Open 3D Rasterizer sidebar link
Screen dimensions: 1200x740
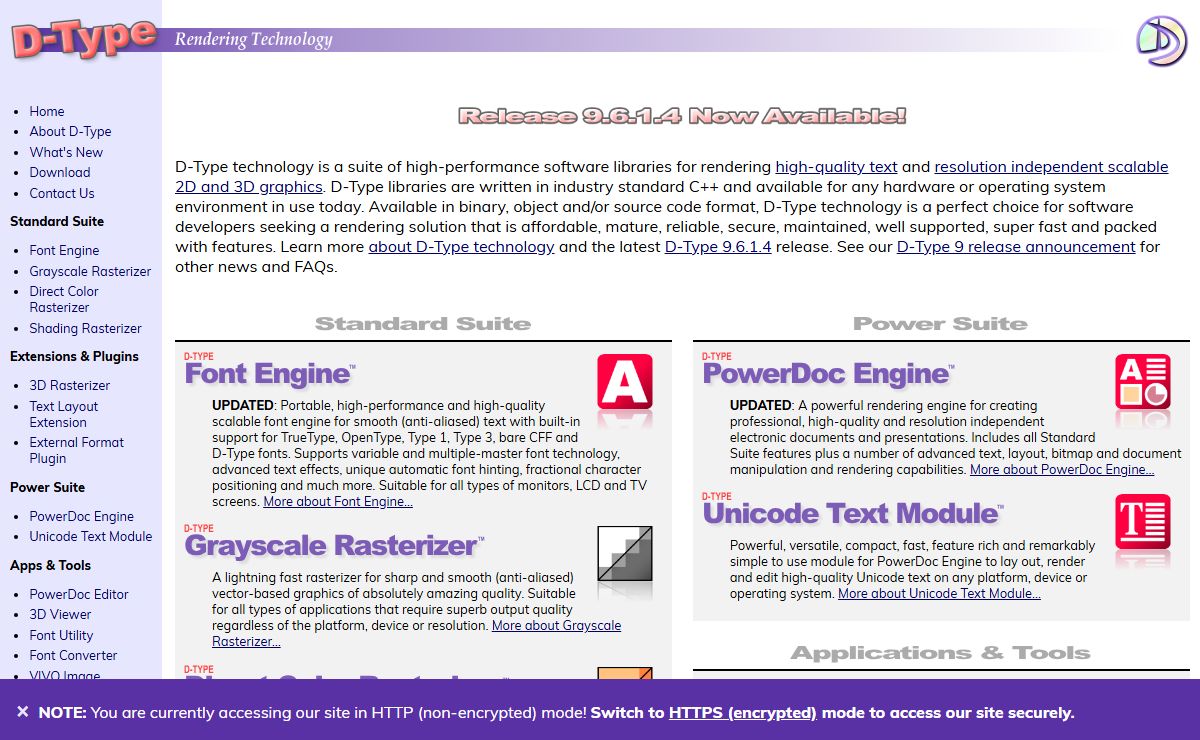click(70, 385)
